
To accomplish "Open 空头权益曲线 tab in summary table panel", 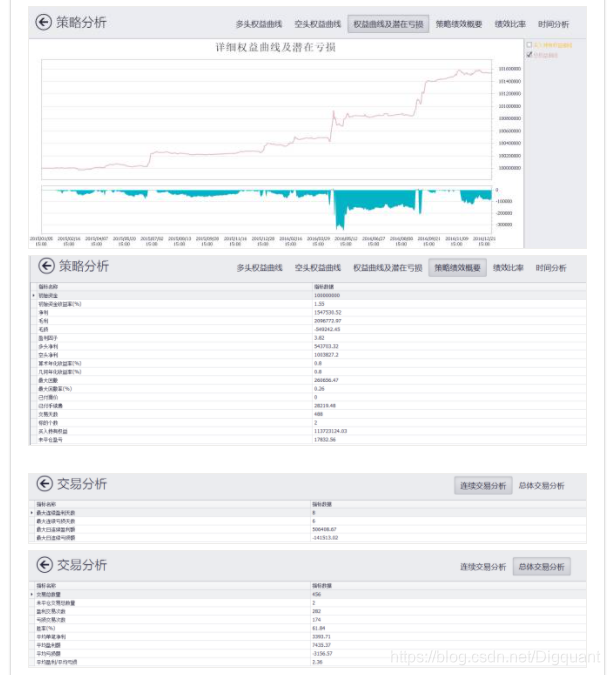I will tap(318, 268).
